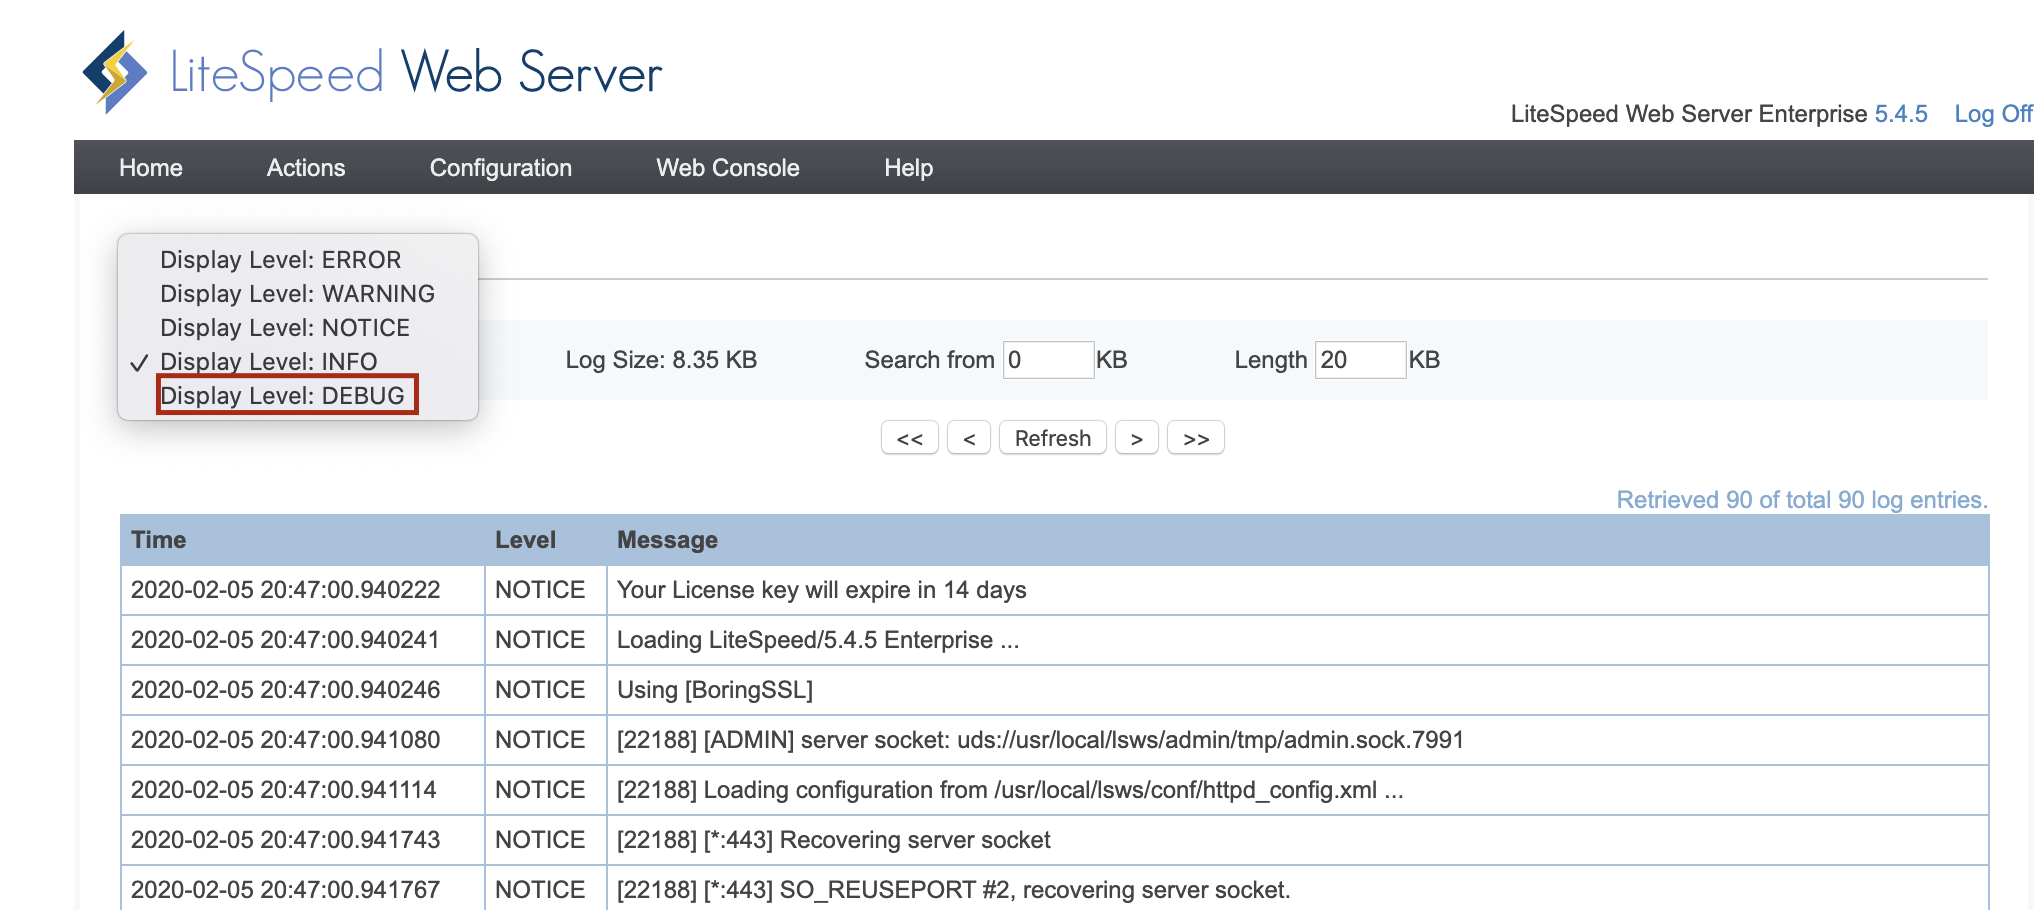Click the LiteSpeed logo icon
Screen dimensions: 2042x910
point(115,72)
